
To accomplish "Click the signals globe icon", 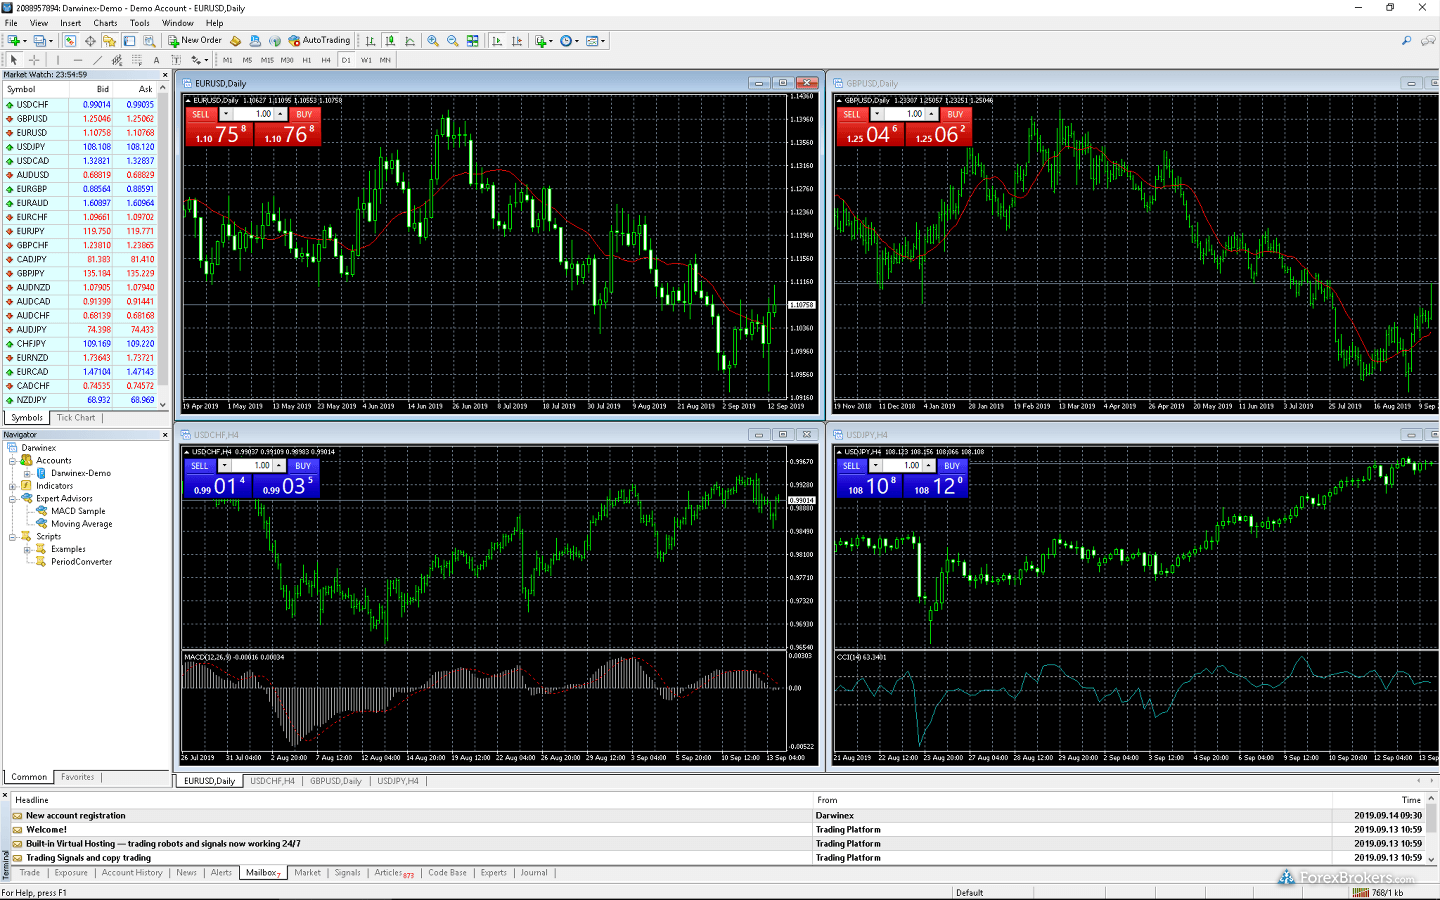I will 275,41.
